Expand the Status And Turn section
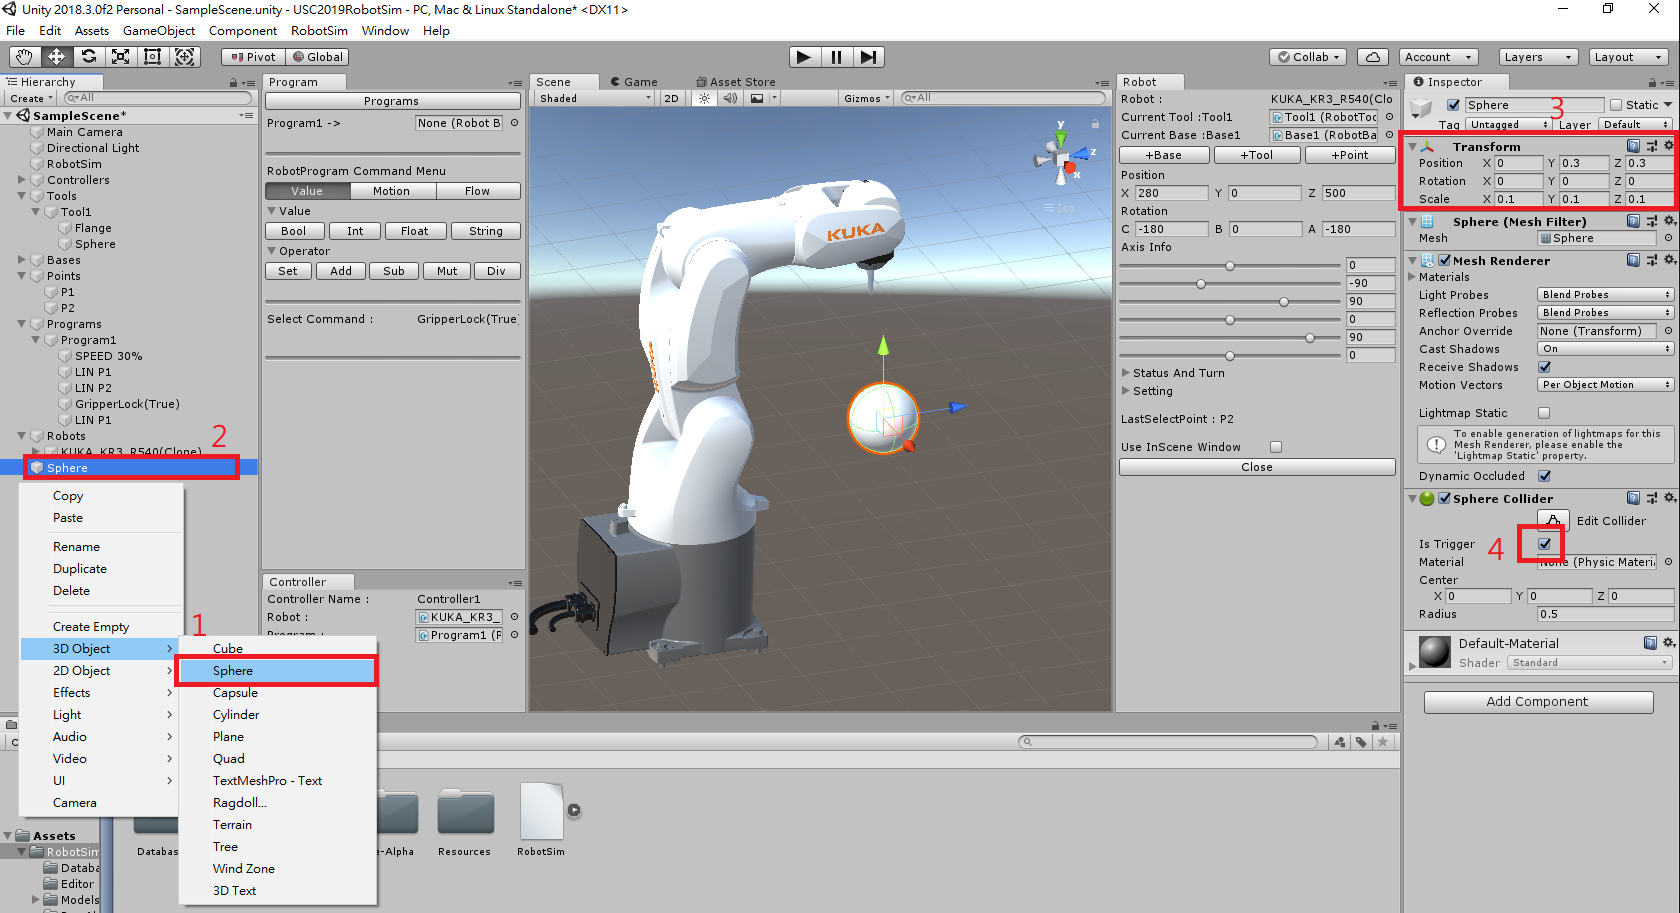1680x913 pixels. point(1126,373)
